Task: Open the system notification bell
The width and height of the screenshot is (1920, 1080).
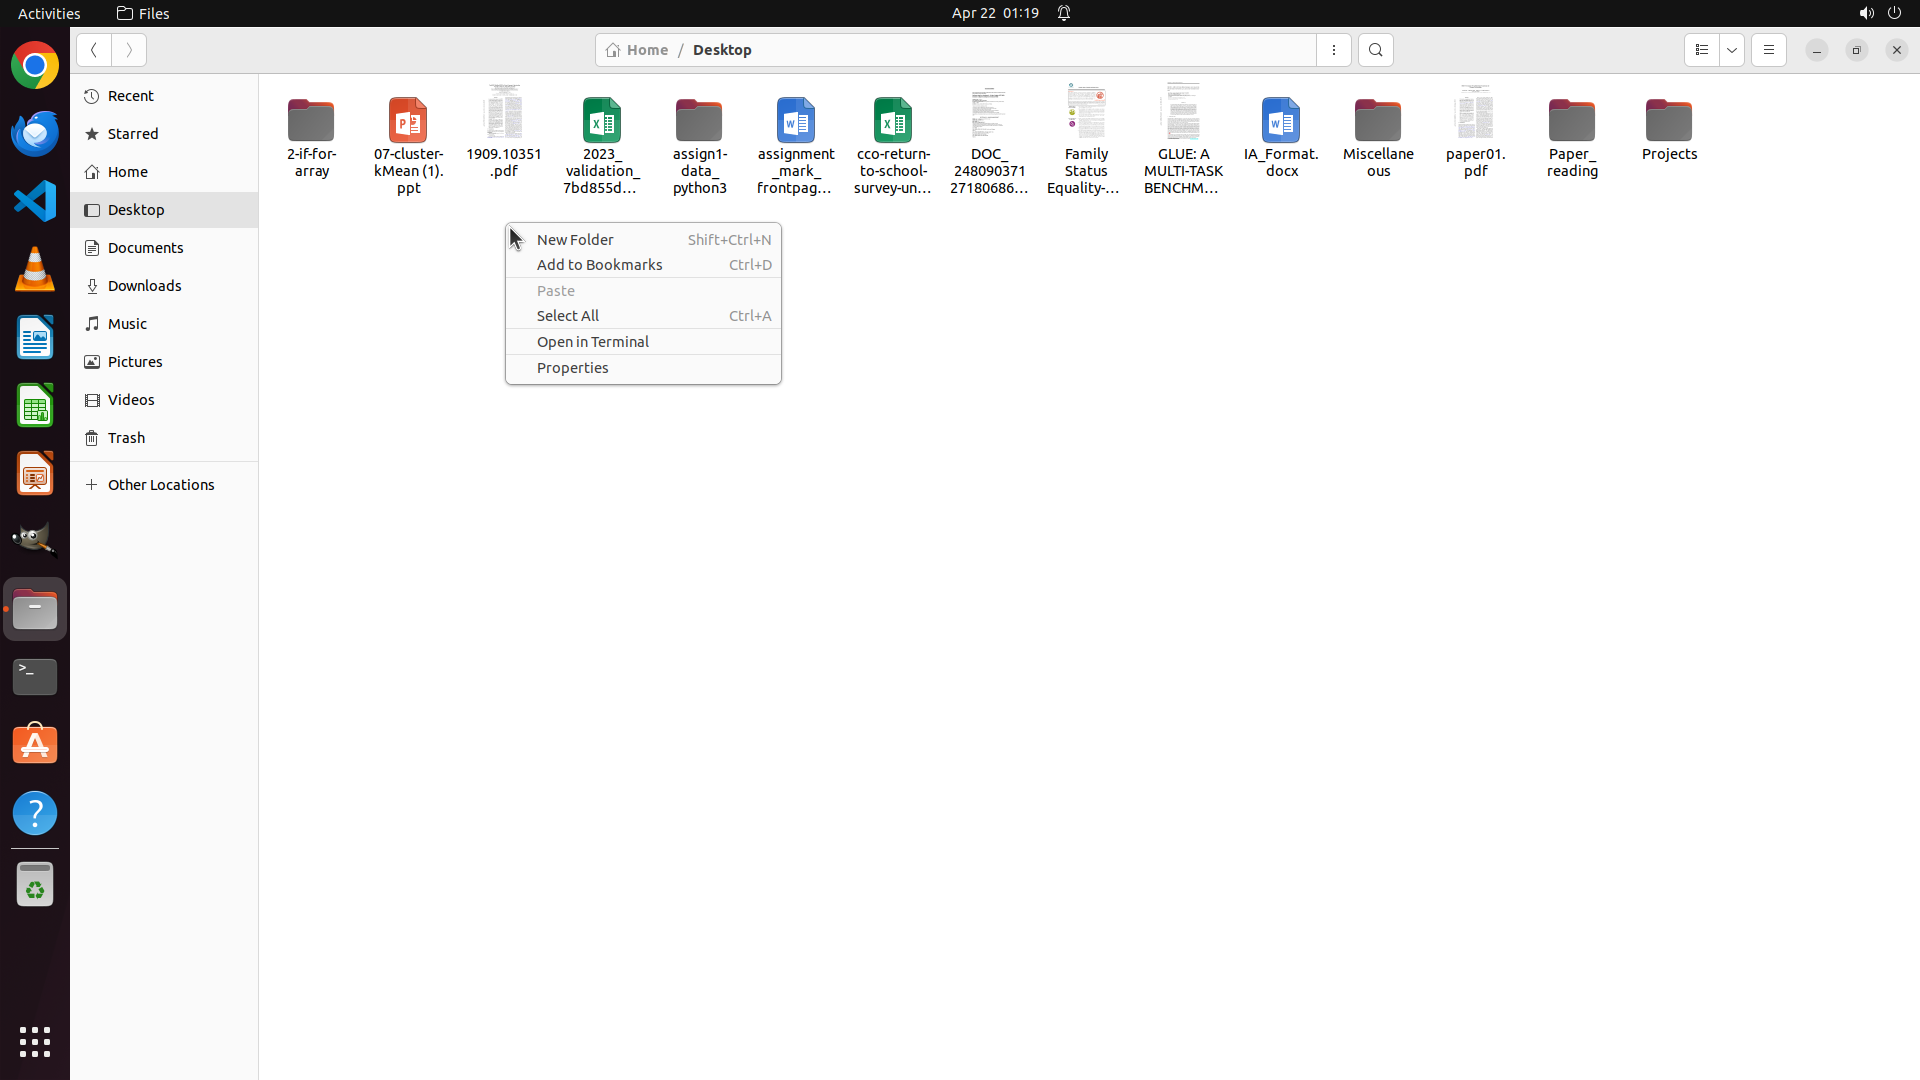Action: pos(1064,13)
